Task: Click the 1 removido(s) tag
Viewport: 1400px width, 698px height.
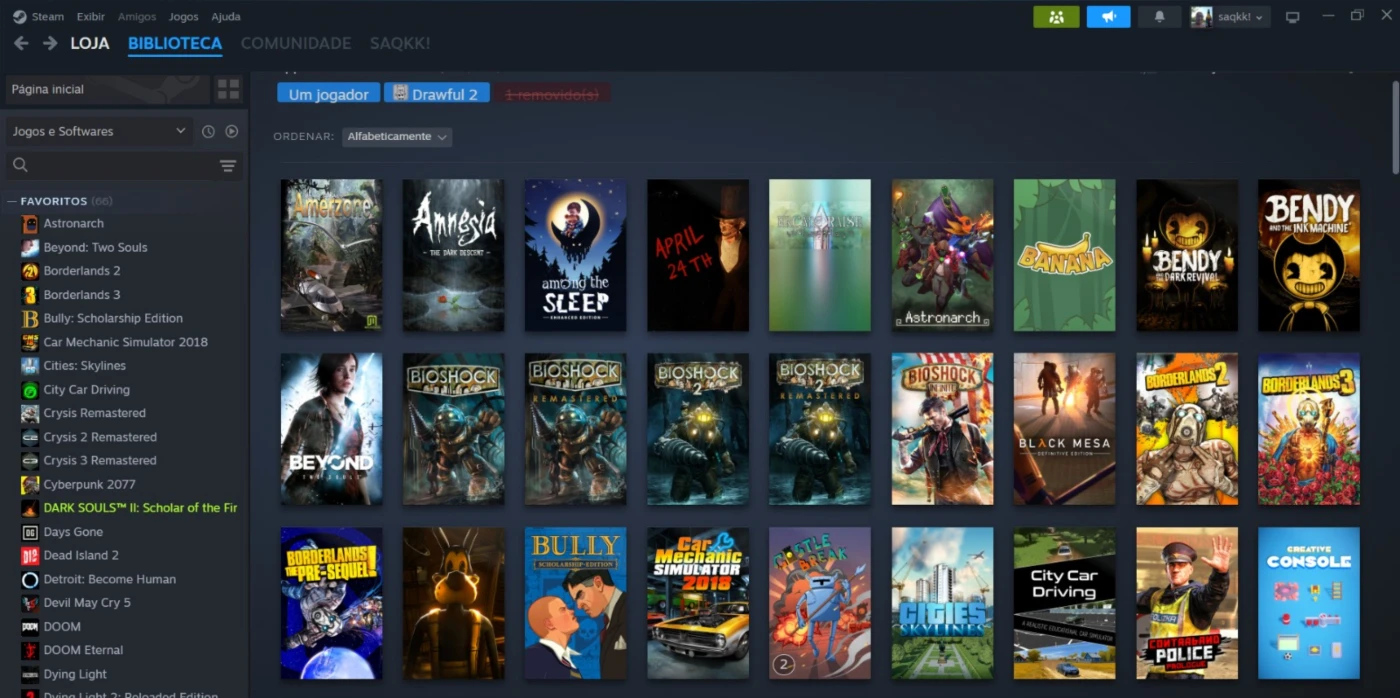Action: pyautogui.click(x=552, y=94)
